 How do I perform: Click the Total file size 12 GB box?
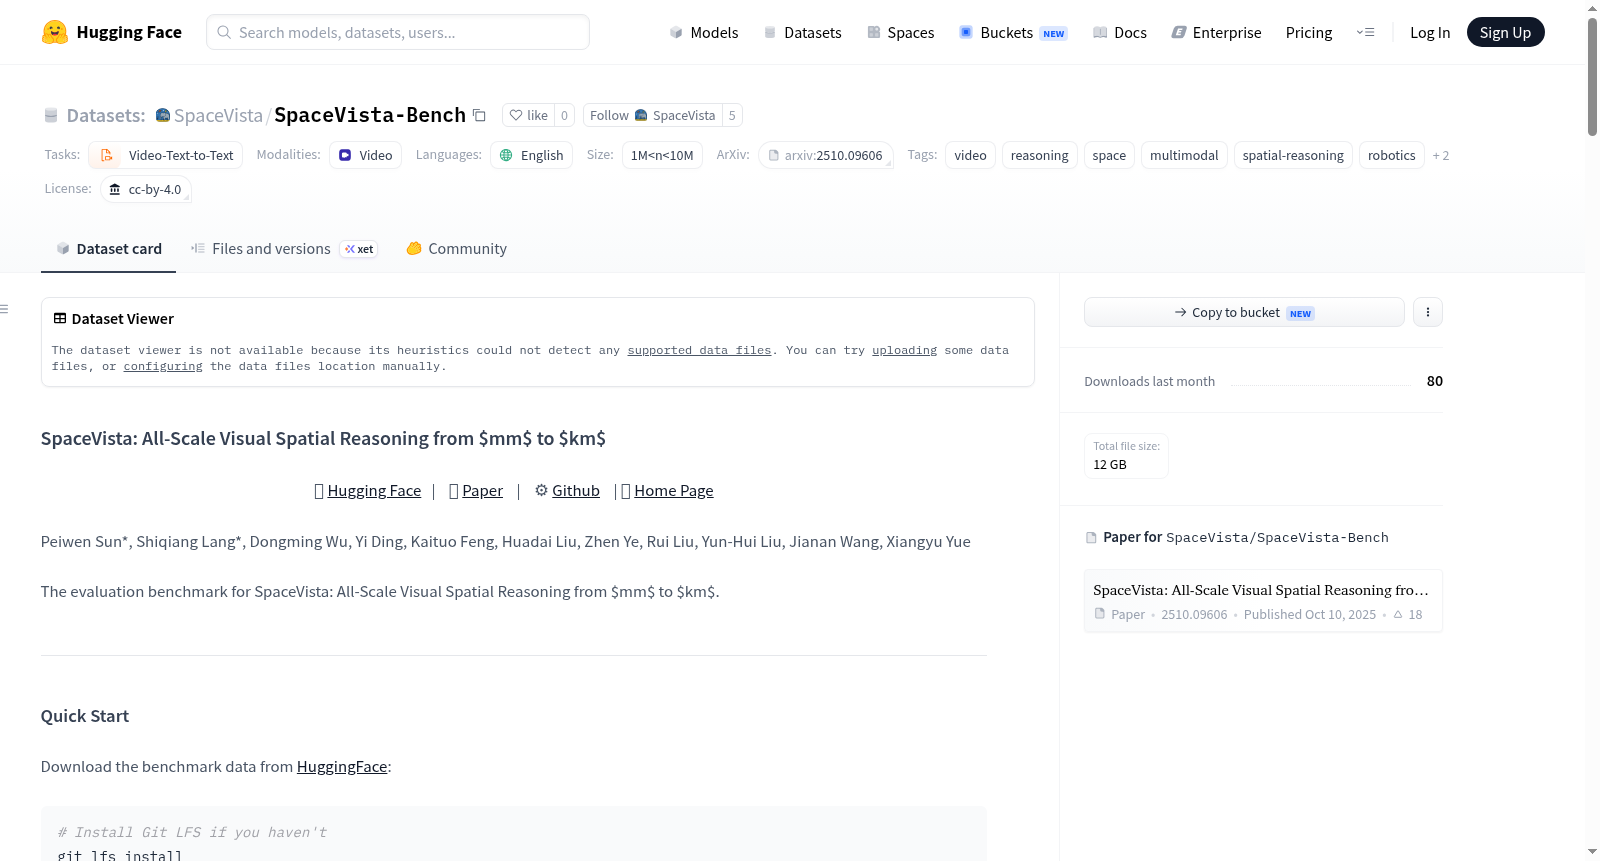coord(1126,456)
